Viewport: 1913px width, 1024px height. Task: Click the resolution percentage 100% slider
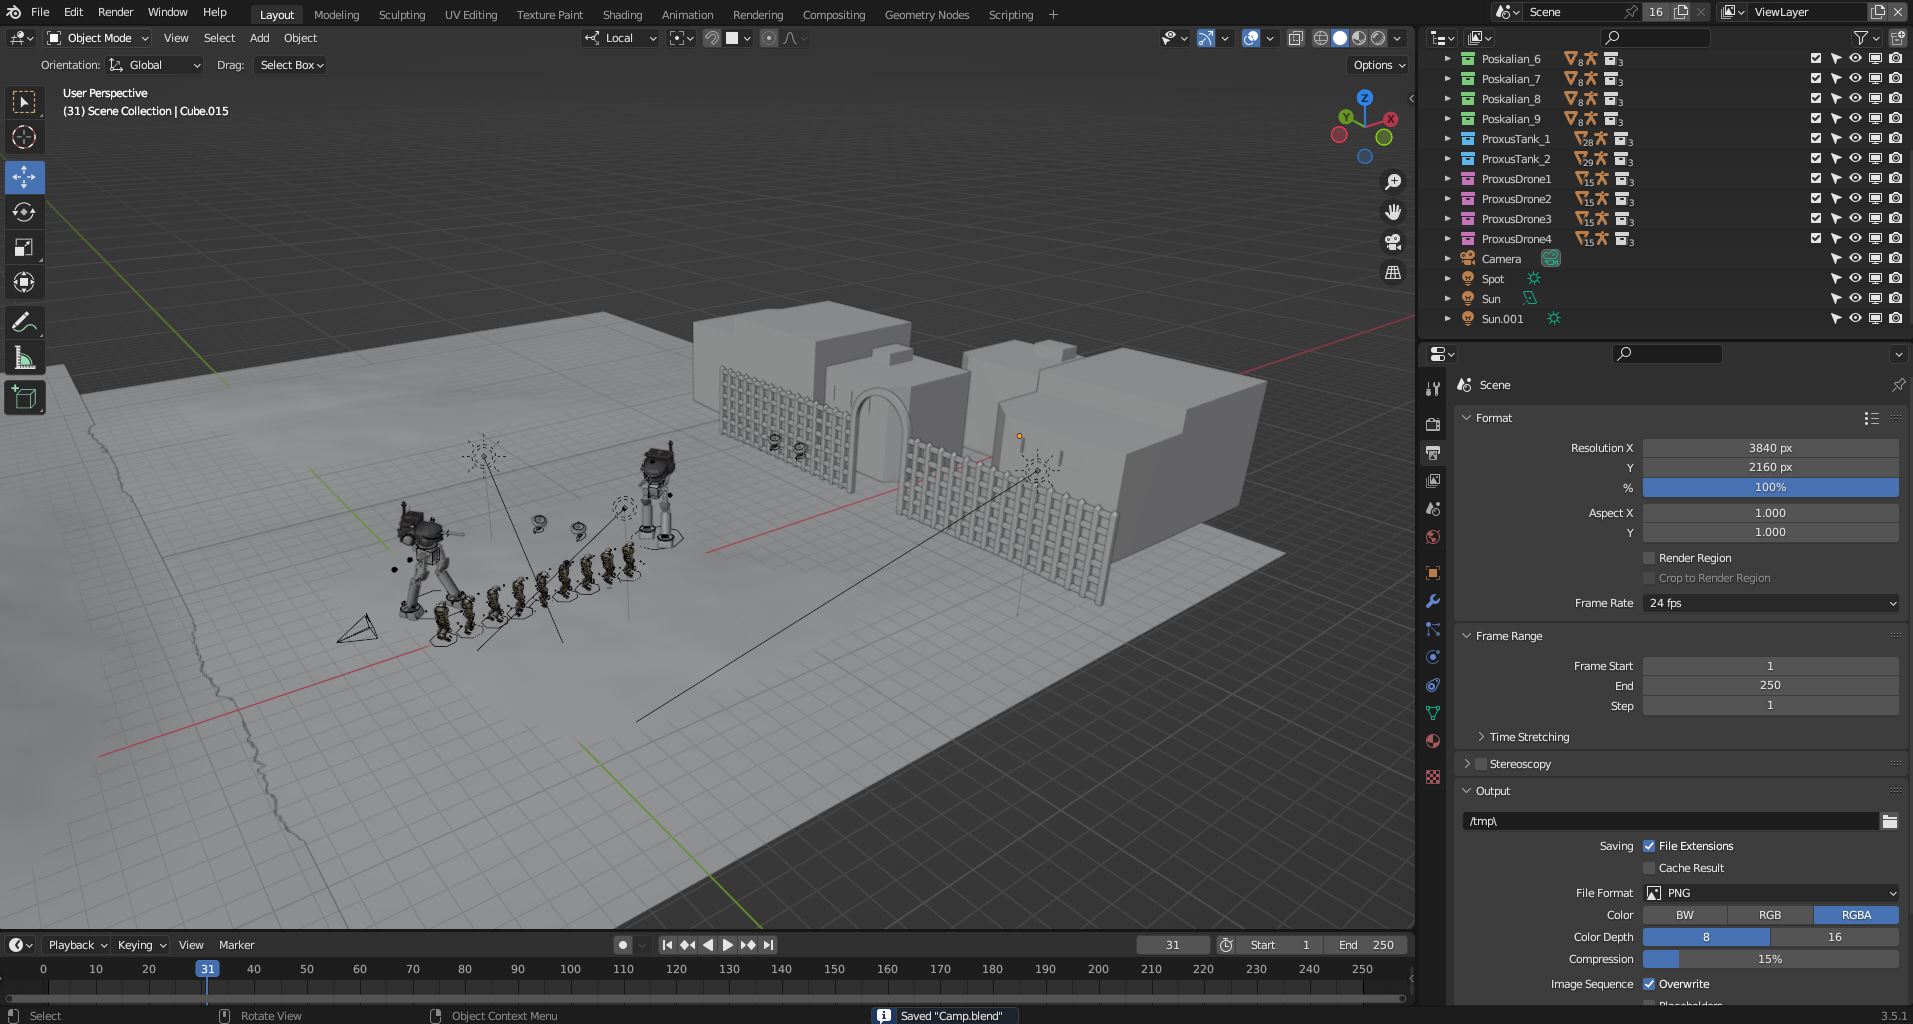point(1770,487)
